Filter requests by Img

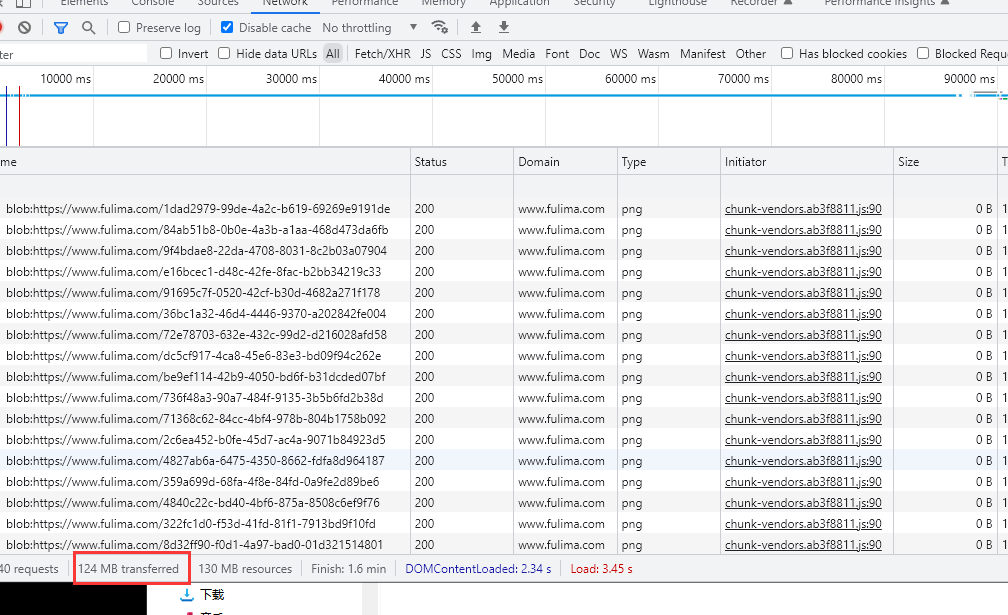point(482,54)
